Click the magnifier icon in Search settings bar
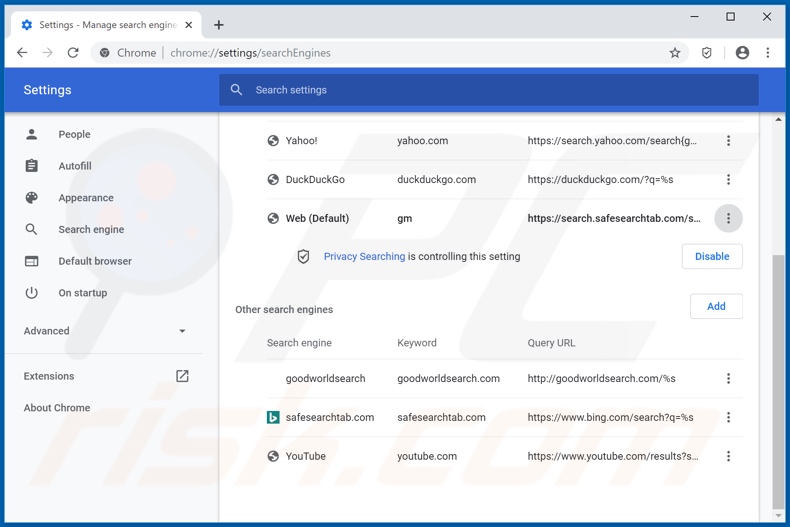790x527 pixels. pos(236,90)
